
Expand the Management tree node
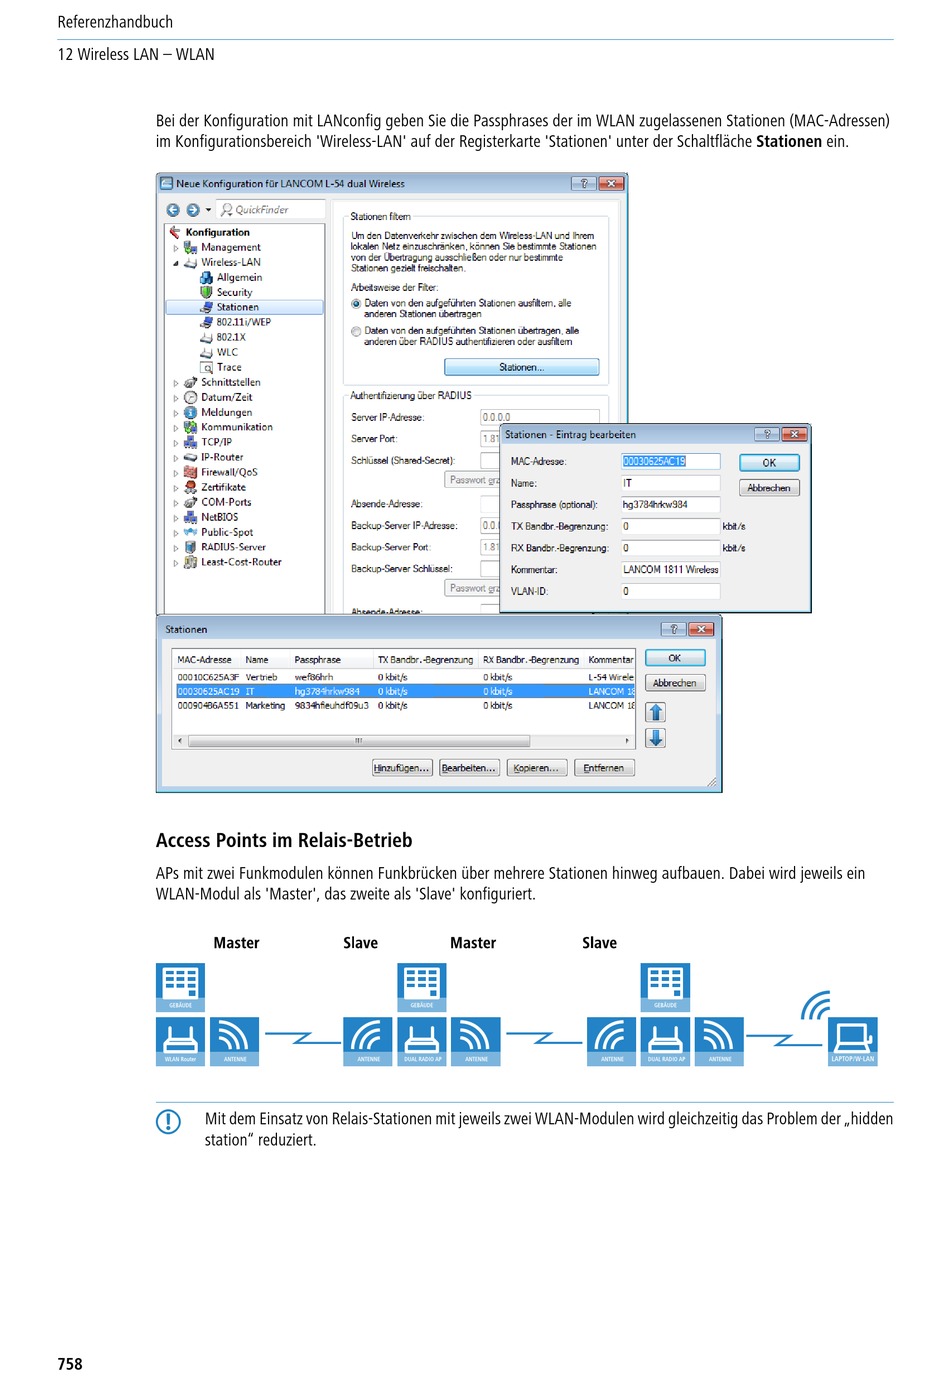(x=176, y=248)
